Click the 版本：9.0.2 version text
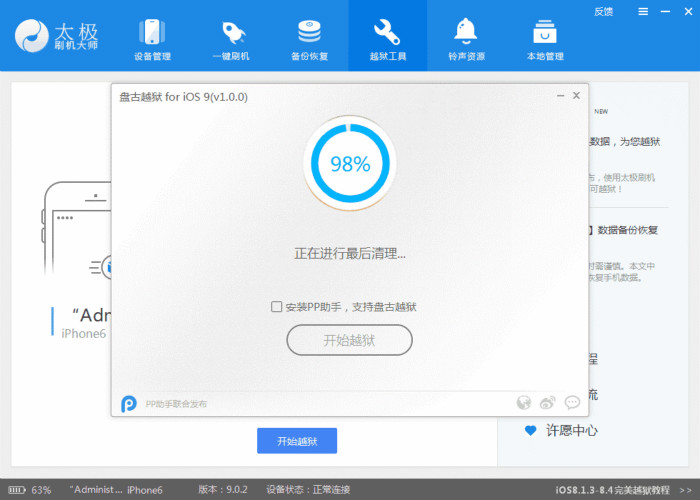This screenshot has height=500, width=700. [223, 490]
